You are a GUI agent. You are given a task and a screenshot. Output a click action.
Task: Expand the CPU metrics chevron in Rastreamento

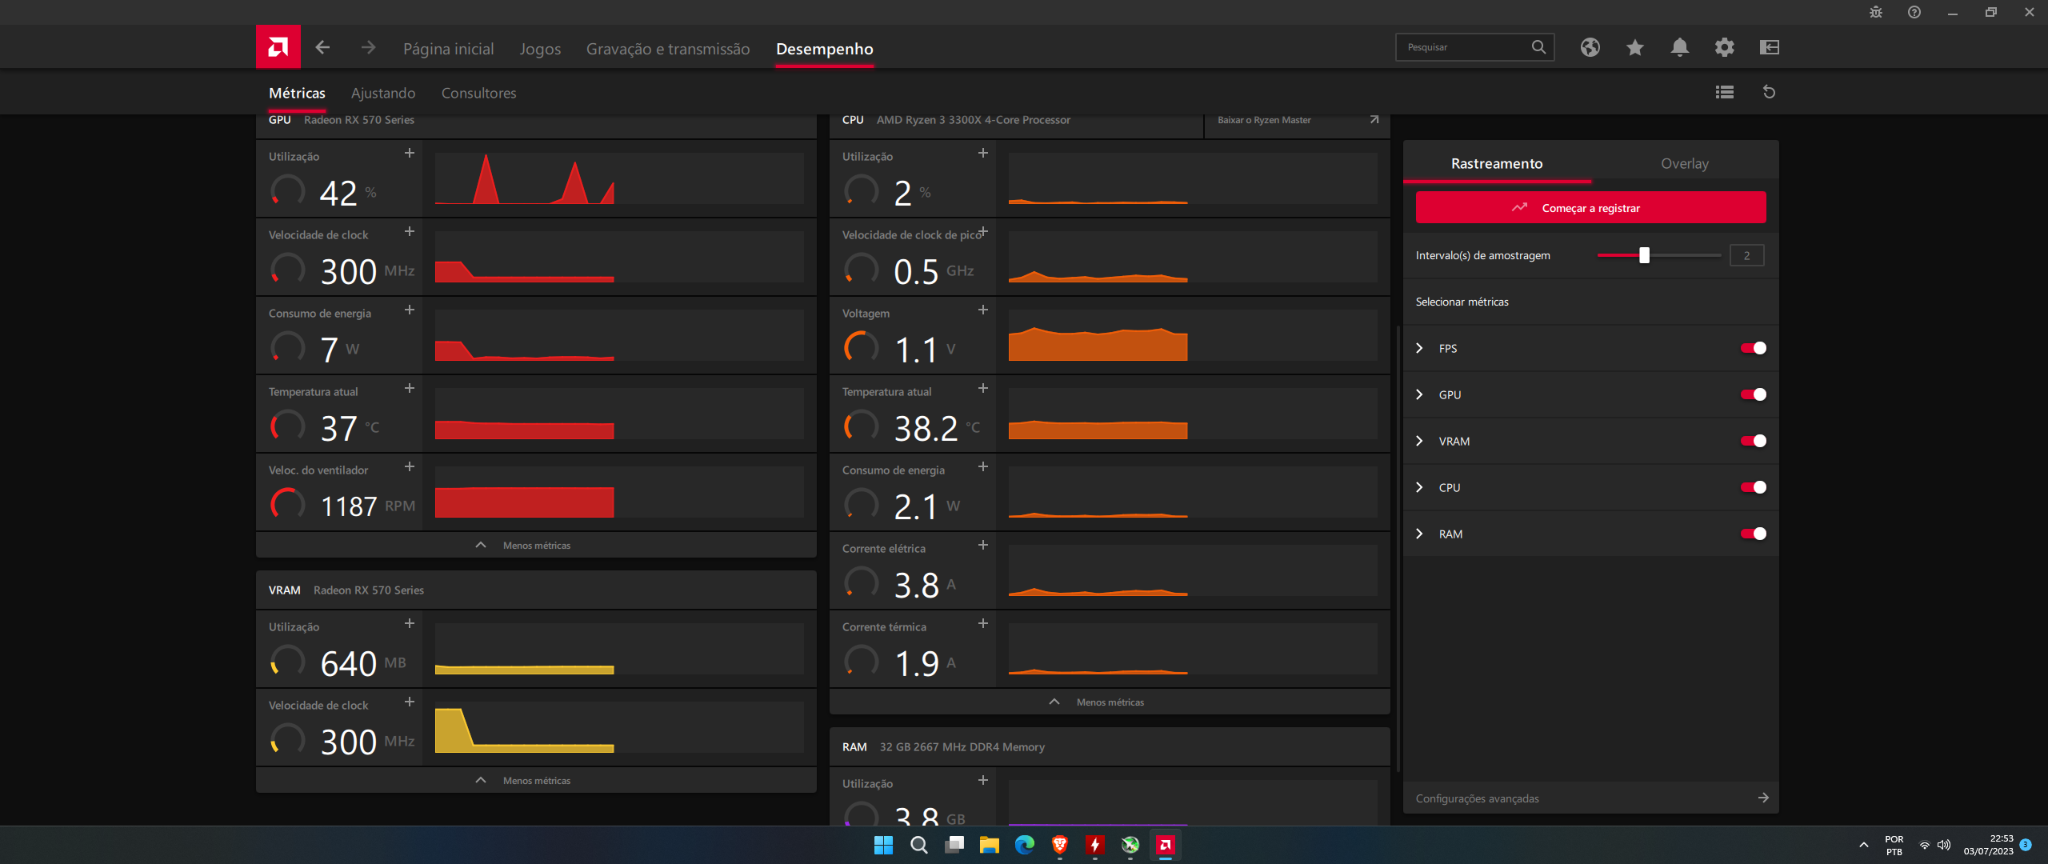click(1419, 487)
